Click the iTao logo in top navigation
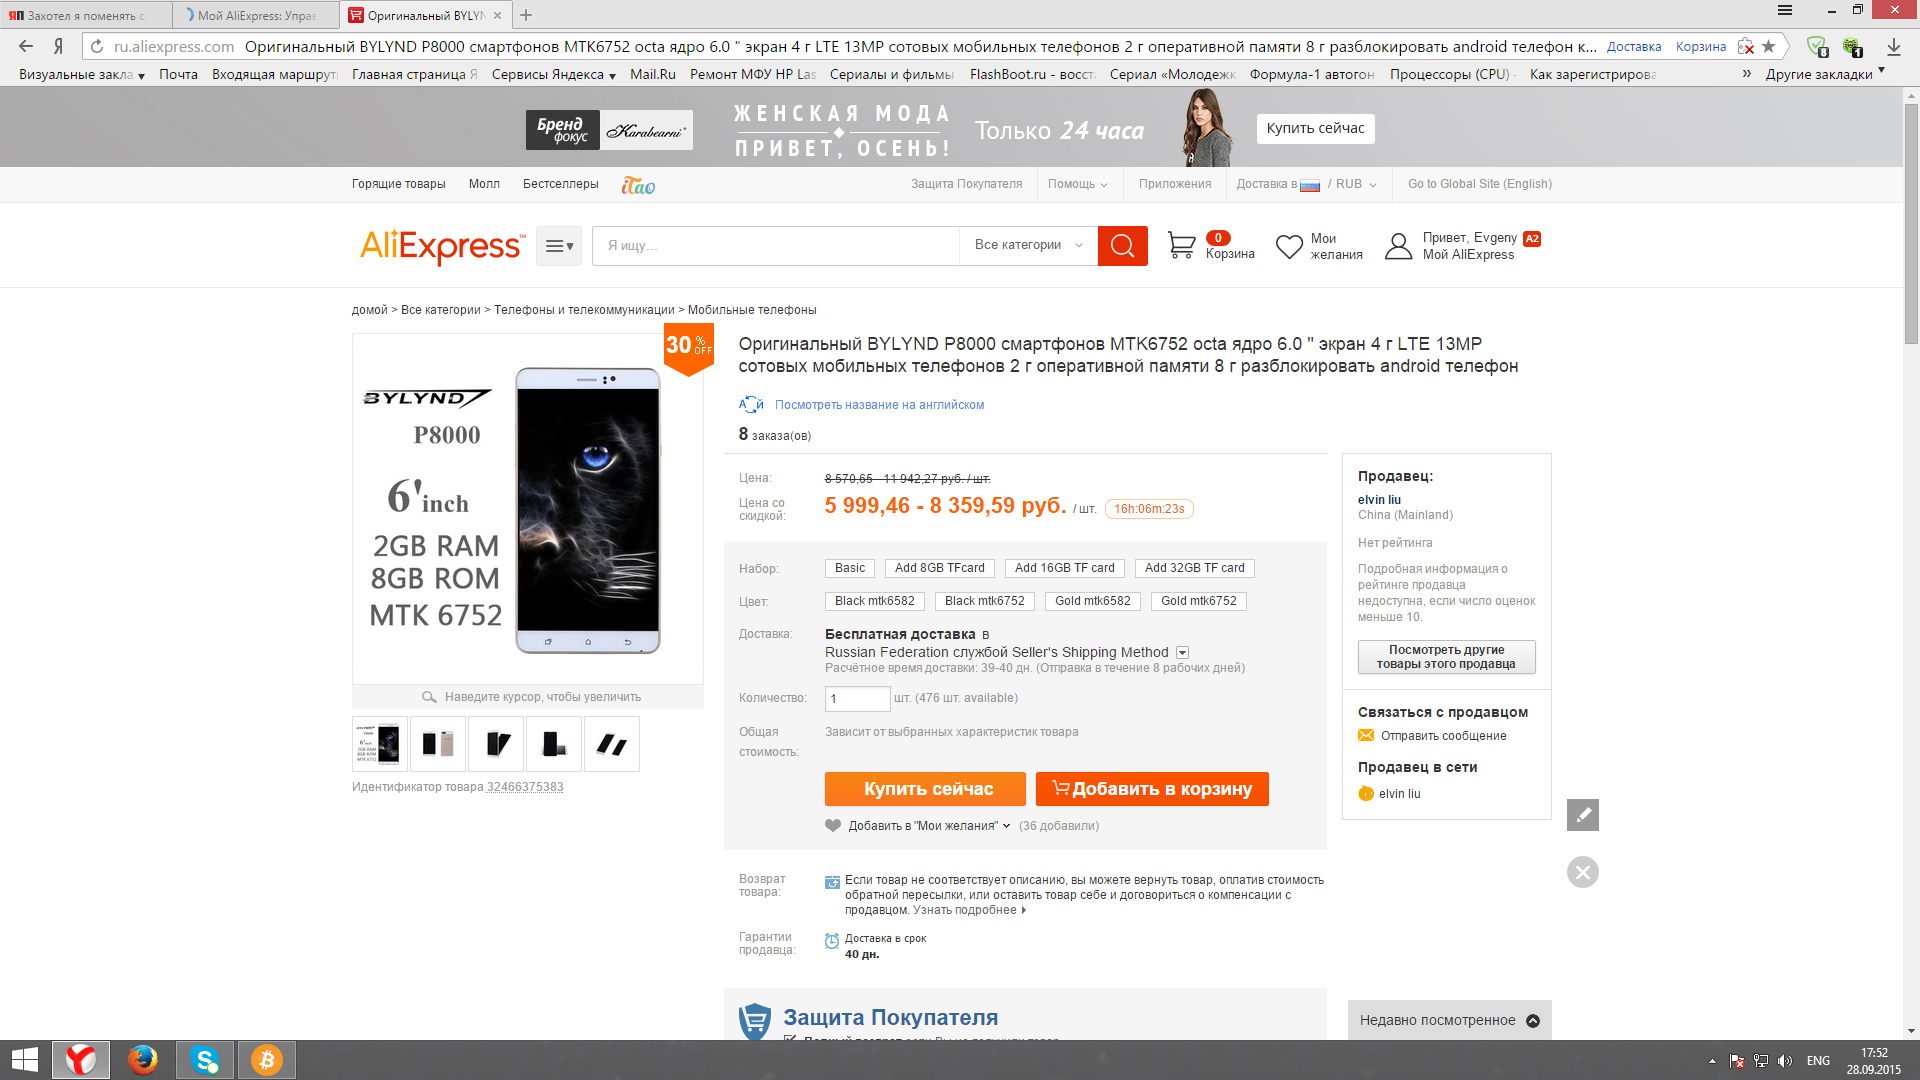Screen dimensions: 1920x1080 click(638, 185)
